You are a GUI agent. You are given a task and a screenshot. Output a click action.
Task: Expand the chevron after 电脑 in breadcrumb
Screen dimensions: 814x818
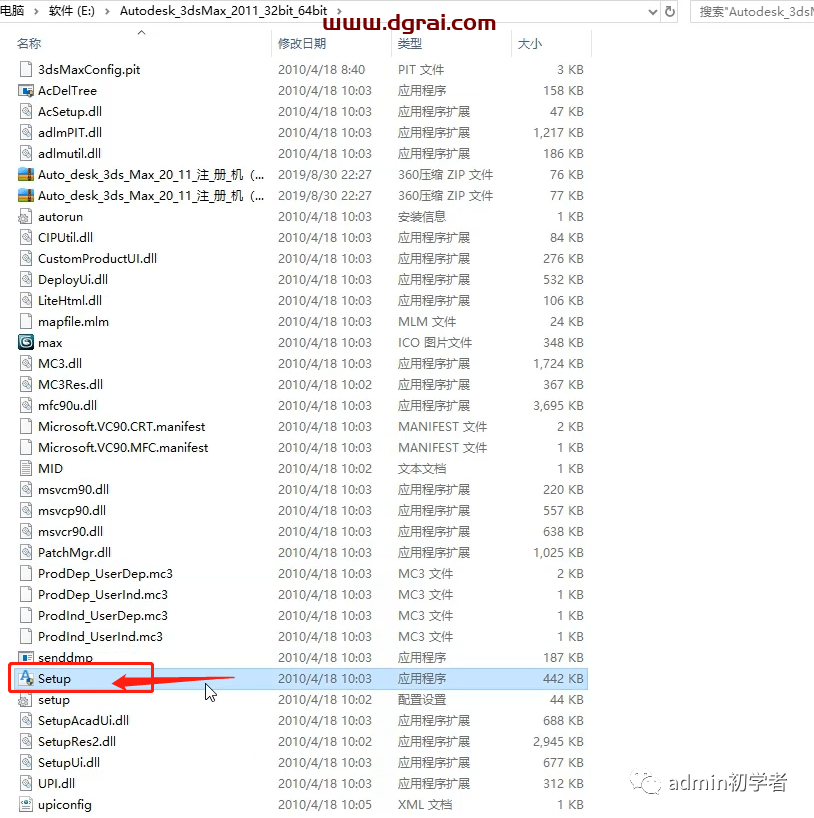[36, 11]
